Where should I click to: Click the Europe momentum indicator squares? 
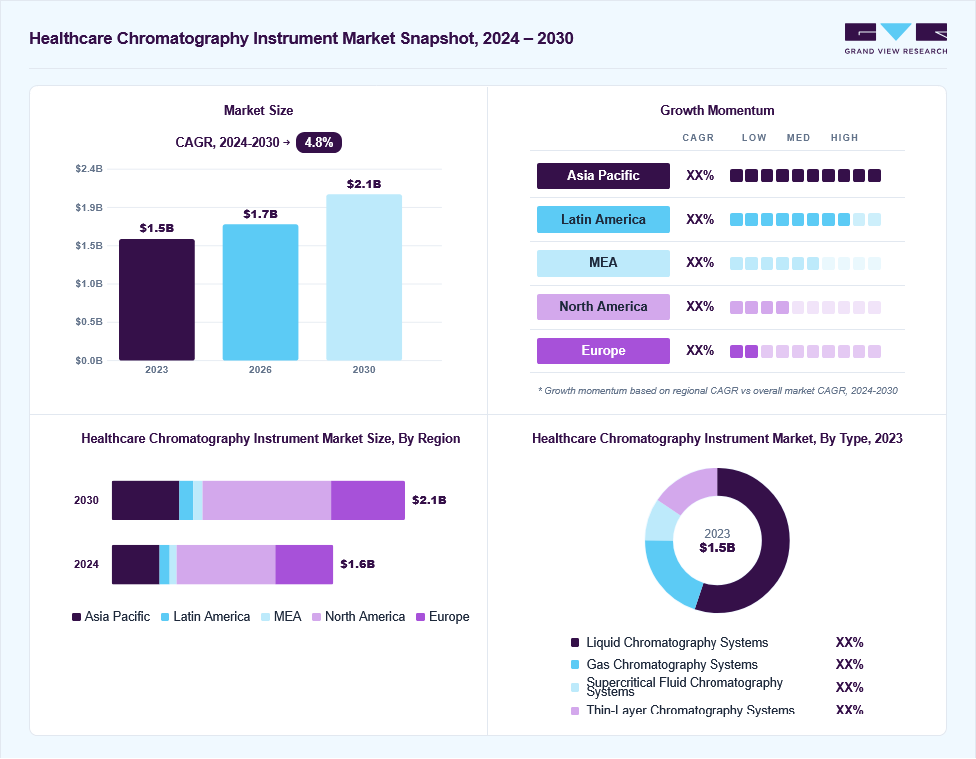[805, 351]
